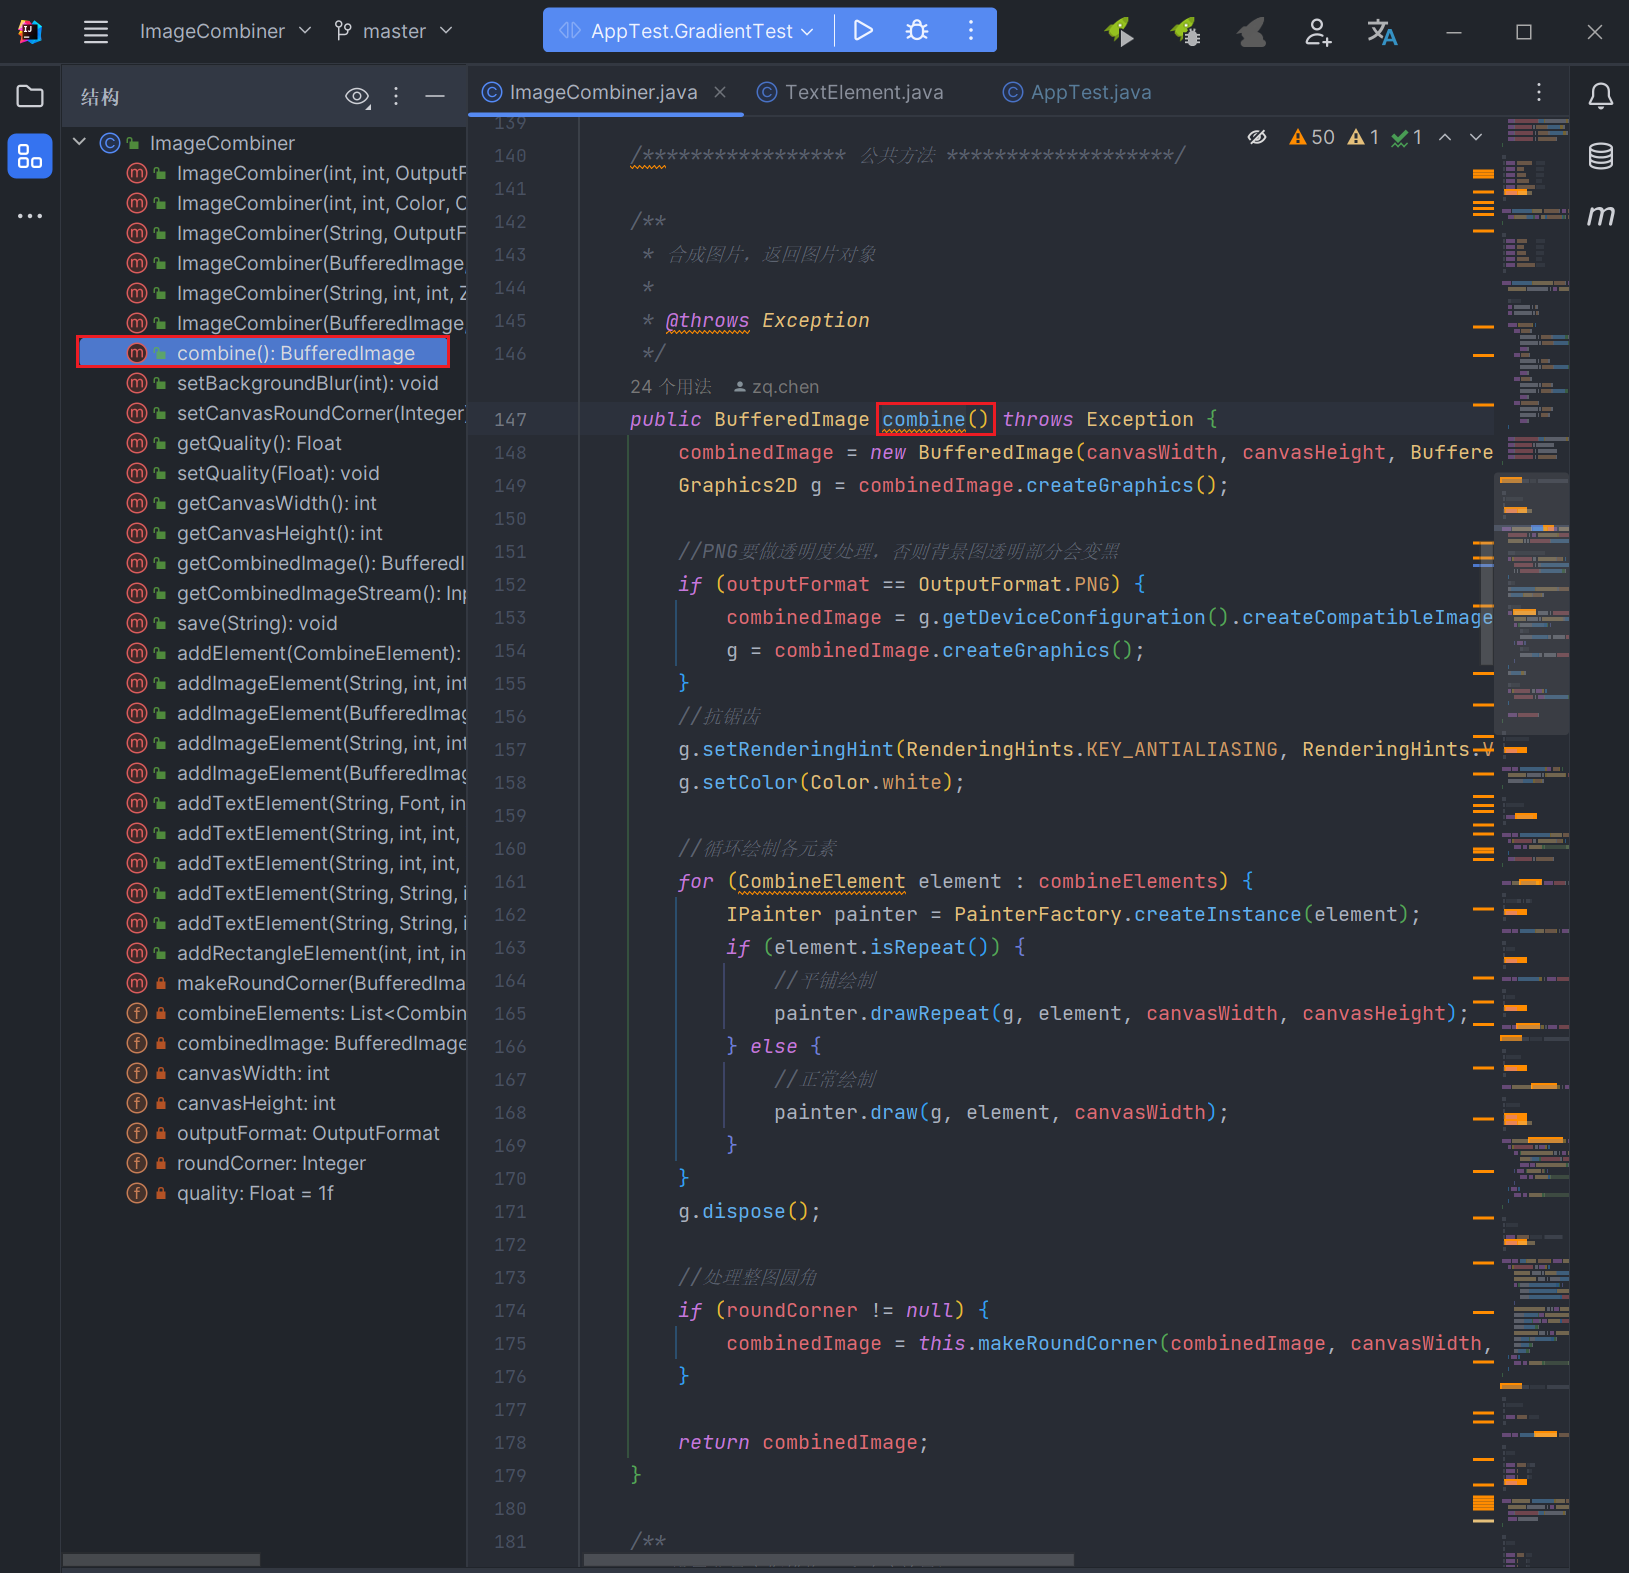Select the outputFormat: OutputFormat field
Viewport: 1629px width, 1573px height.
308,1133
